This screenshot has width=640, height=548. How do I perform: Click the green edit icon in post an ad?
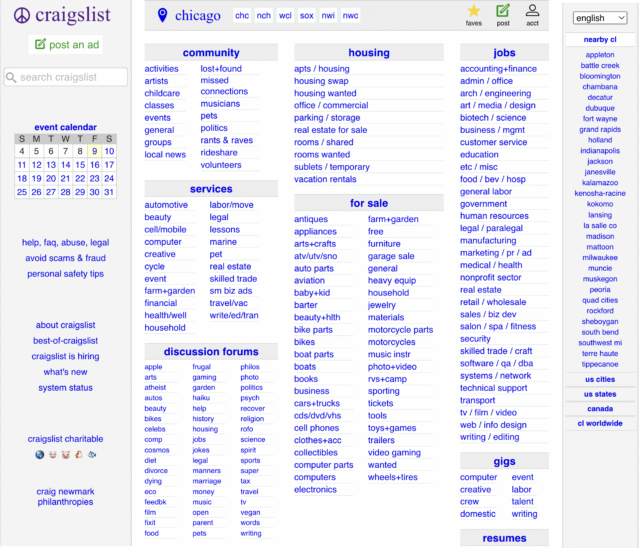coord(40,44)
